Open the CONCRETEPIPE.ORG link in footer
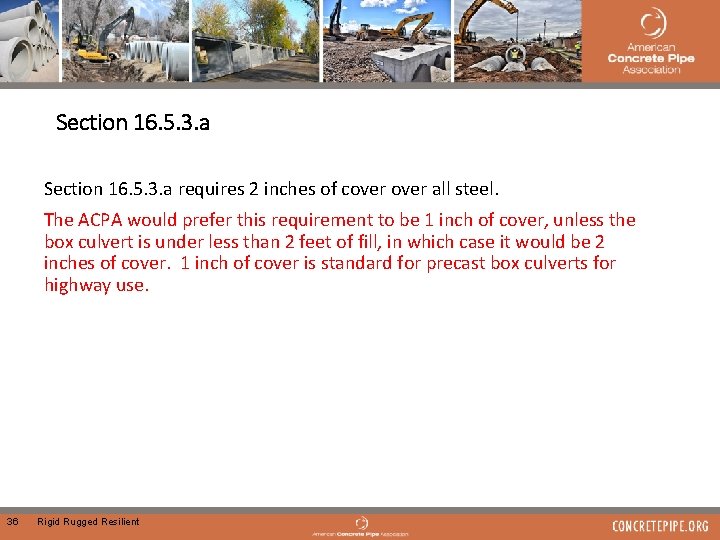The width and height of the screenshot is (720, 540). point(660,526)
